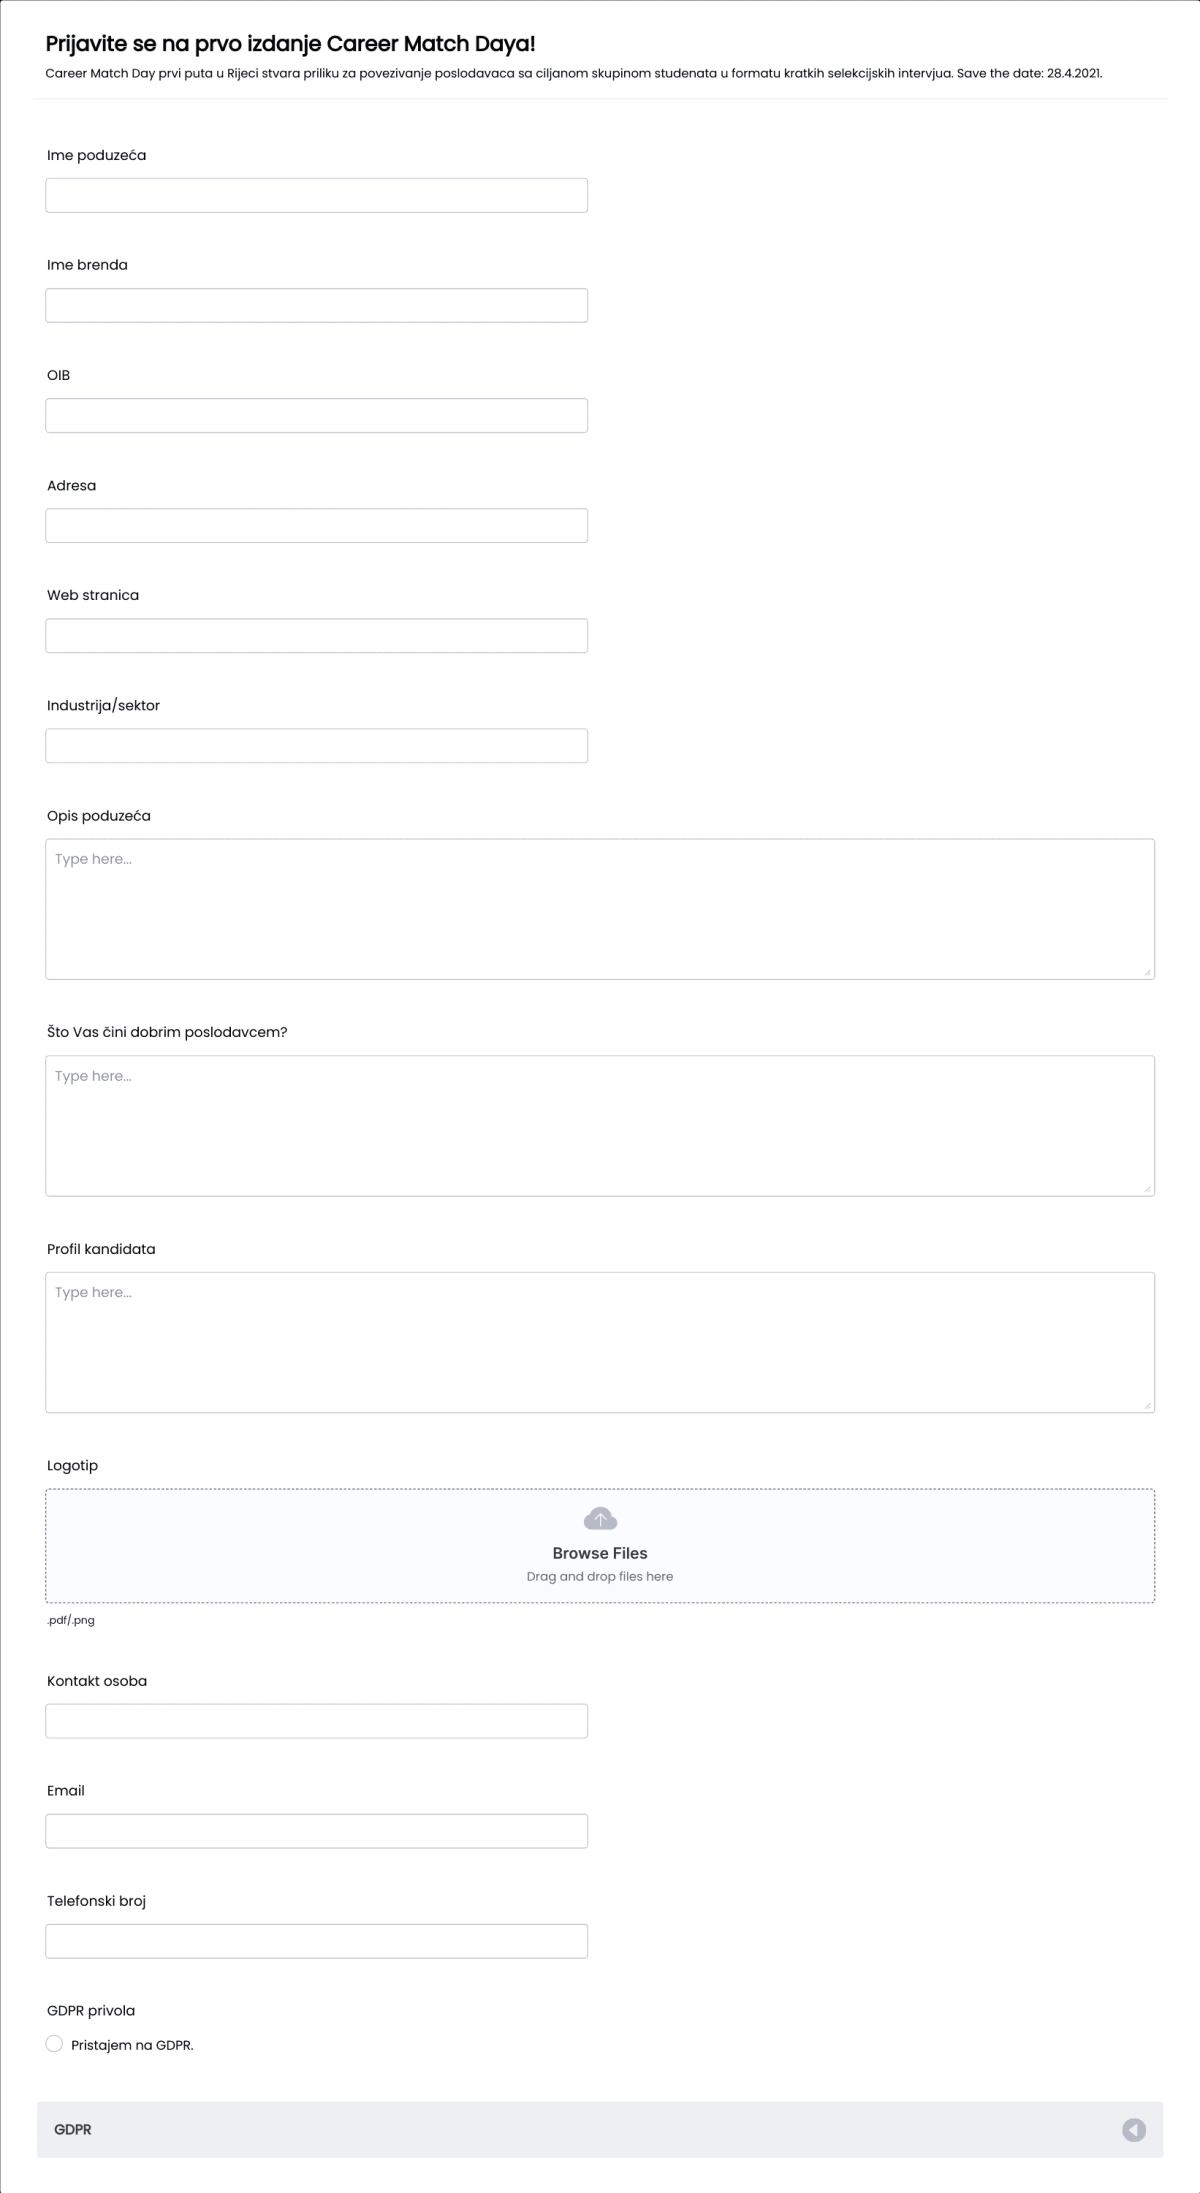Click the cloud upload icon in Logotip area
Viewport: 1200px width, 2193px height.
click(600, 1519)
